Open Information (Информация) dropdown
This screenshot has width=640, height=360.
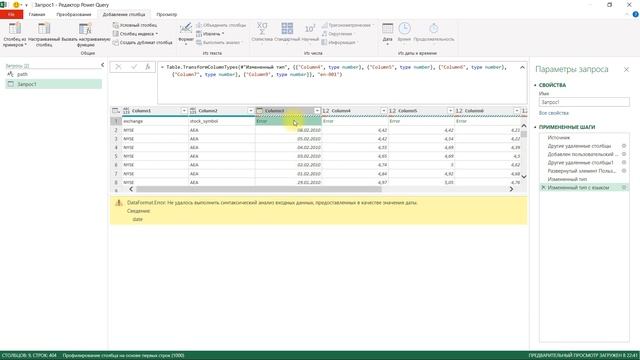coord(339,42)
